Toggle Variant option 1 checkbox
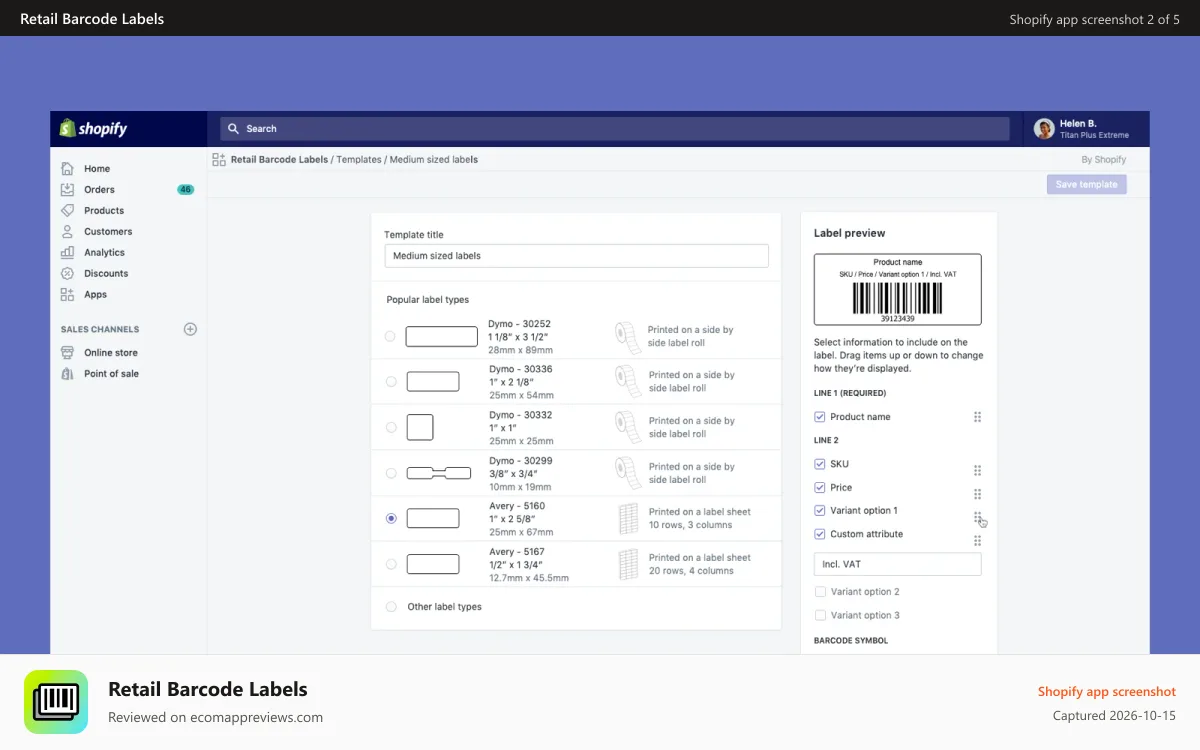Image resolution: width=1200 pixels, height=750 pixels. click(x=820, y=510)
